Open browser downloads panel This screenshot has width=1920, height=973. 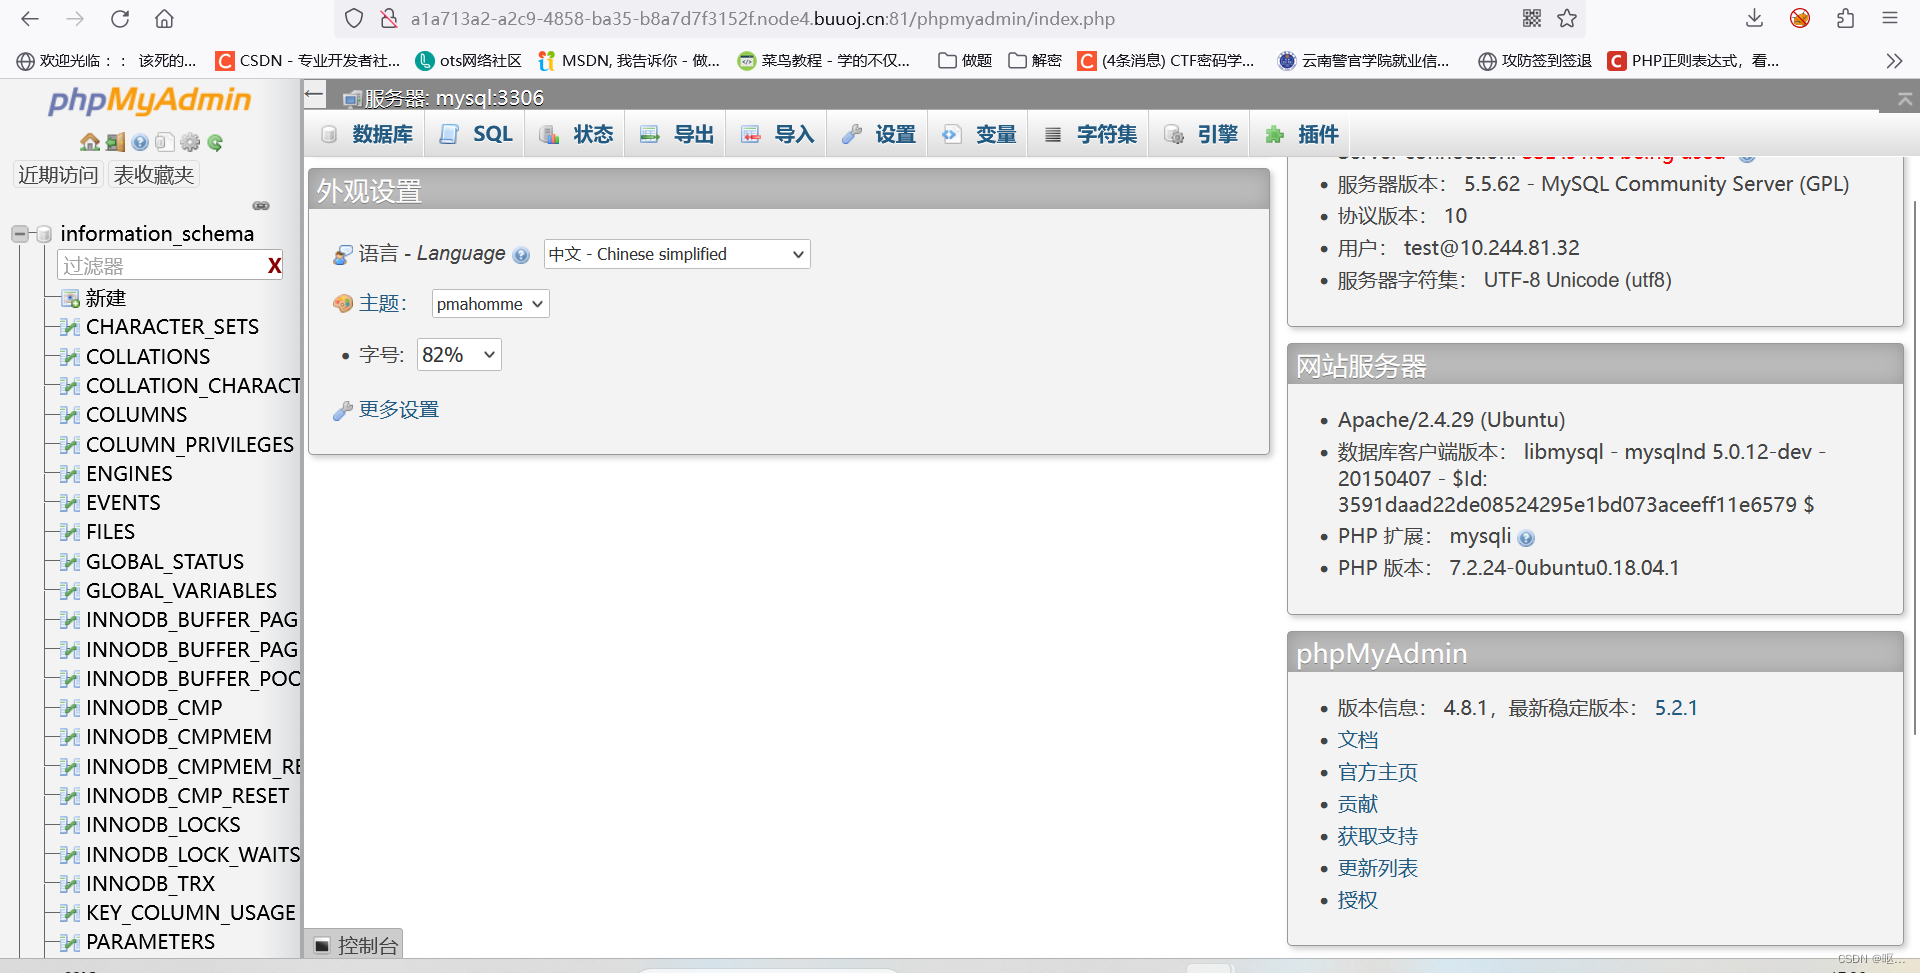[x=1754, y=18]
